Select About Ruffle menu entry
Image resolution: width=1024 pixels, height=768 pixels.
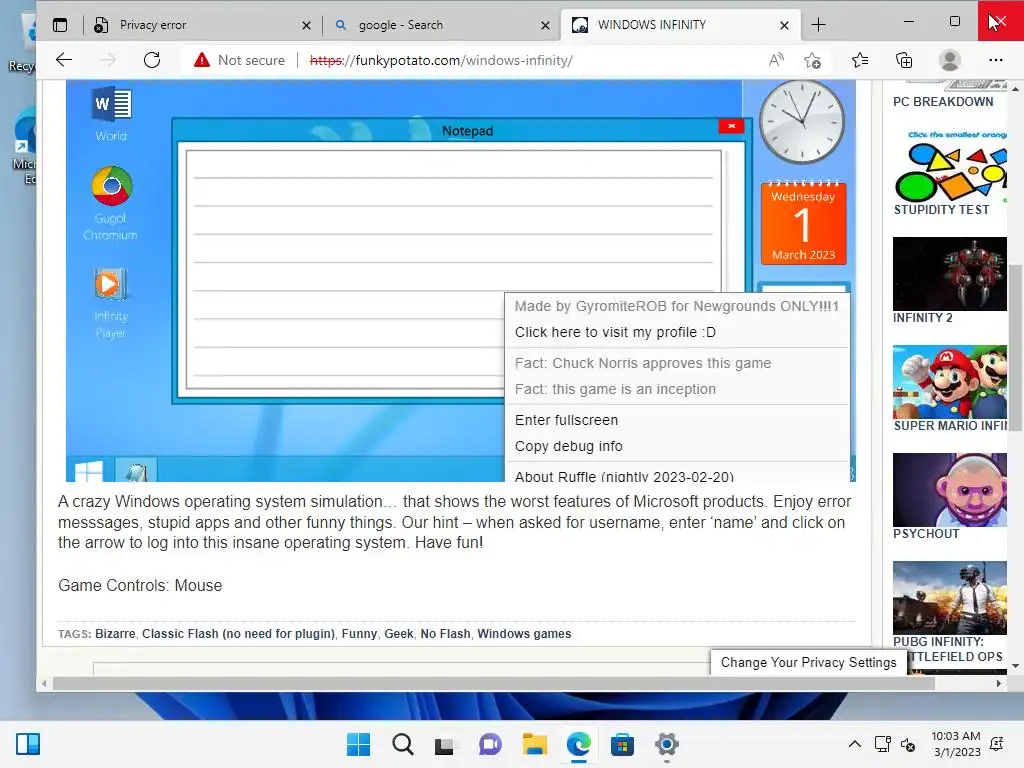coord(624,476)
